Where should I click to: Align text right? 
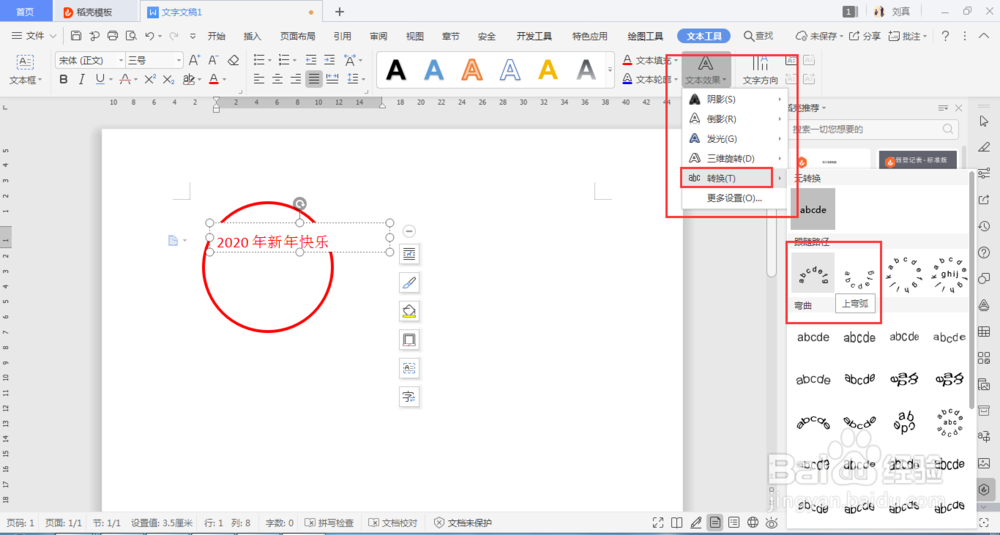(295, 79)
